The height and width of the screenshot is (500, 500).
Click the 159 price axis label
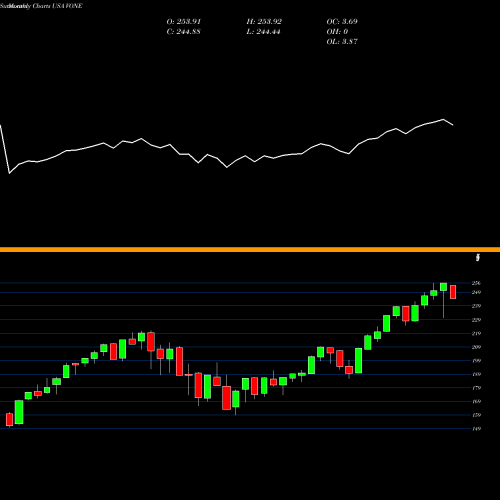tap(476, 415)
